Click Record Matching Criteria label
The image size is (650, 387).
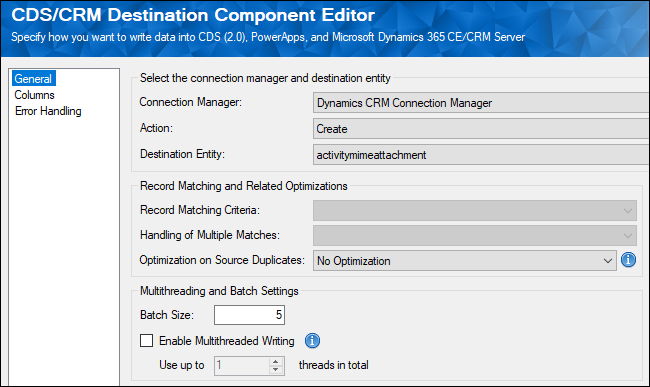coord(200,210)
